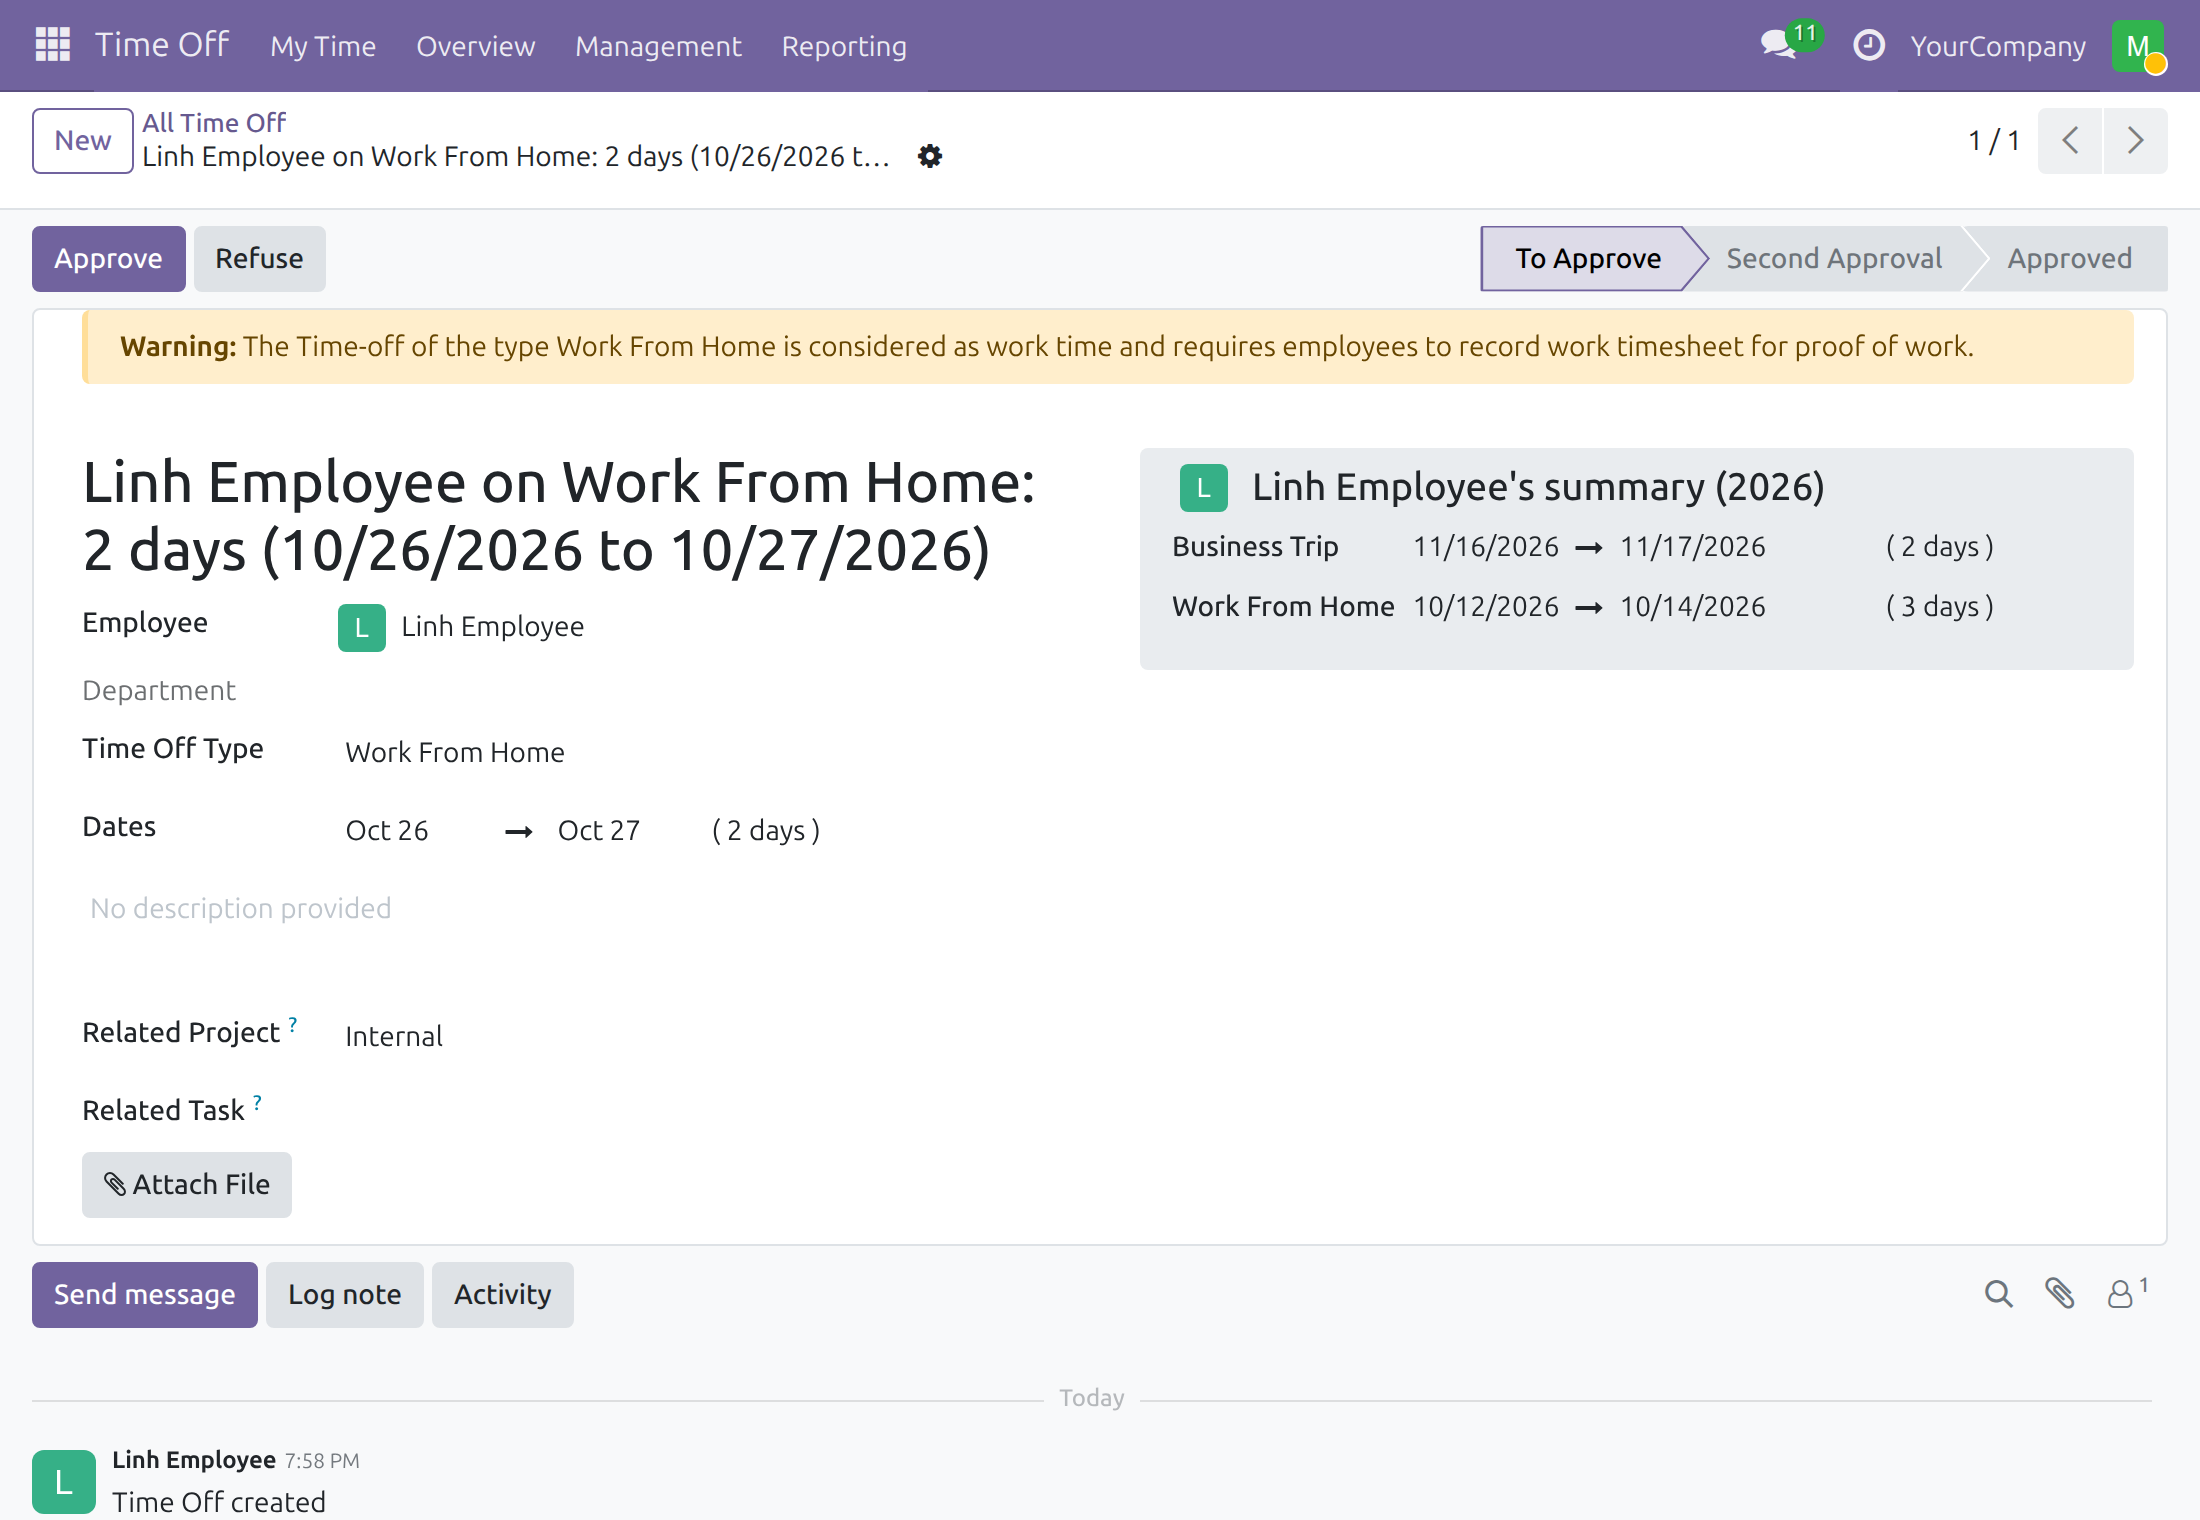The height and width of the screenshot is (1520, 2200).
Task: Click the 1 / 1 pager counter
Action: [1994, 140]
